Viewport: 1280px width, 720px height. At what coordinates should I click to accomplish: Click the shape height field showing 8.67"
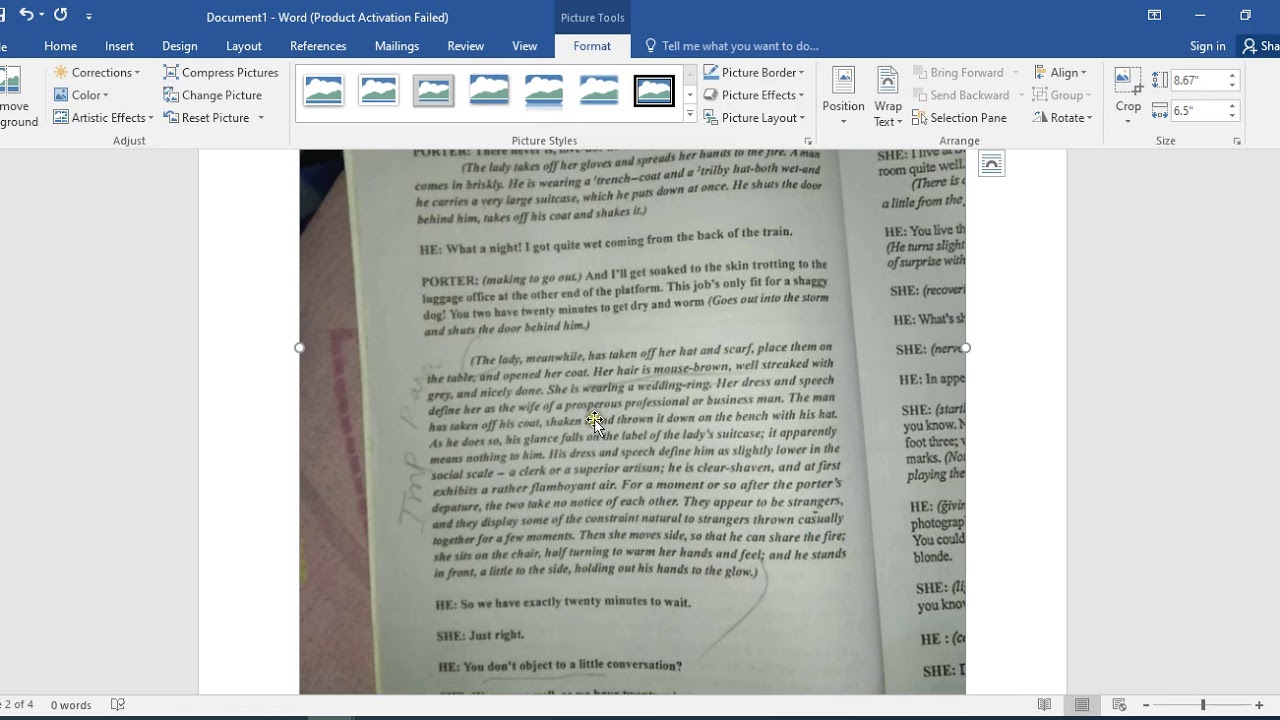[1198, 80]
